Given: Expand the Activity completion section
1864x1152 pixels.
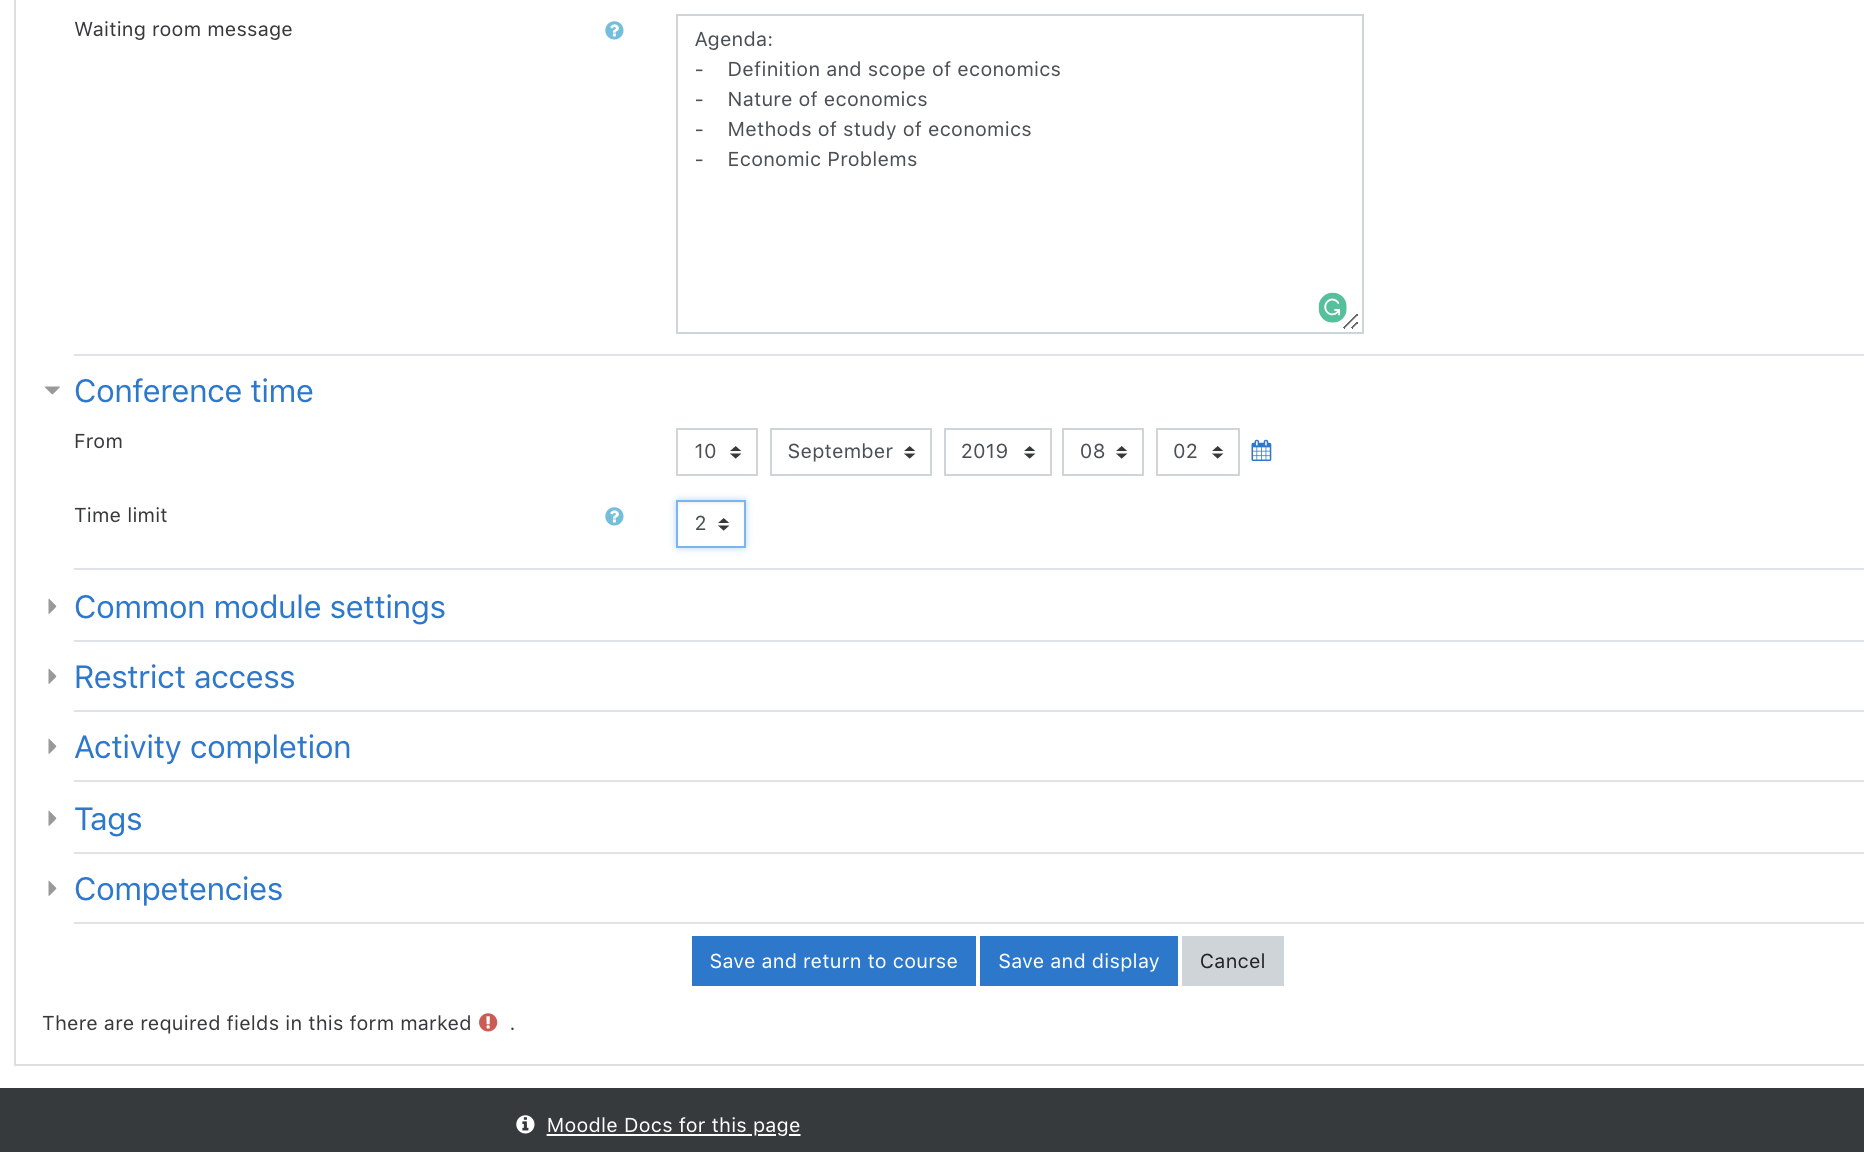Looking at the screenshot, I should pos(212,747).
